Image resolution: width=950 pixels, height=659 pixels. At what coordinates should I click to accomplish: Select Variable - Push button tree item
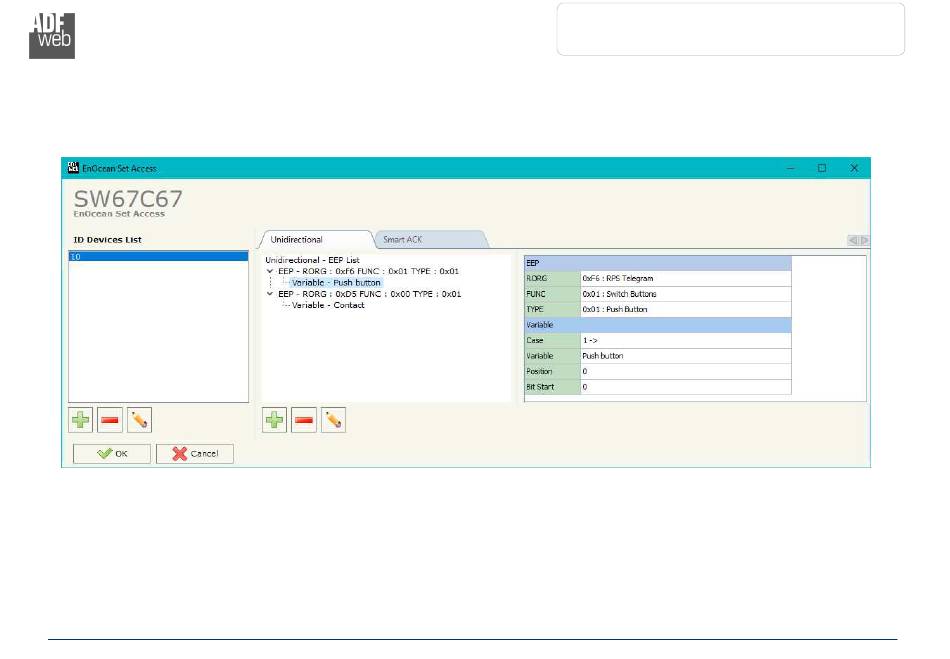pyautogui.click(x=336, y=283)
